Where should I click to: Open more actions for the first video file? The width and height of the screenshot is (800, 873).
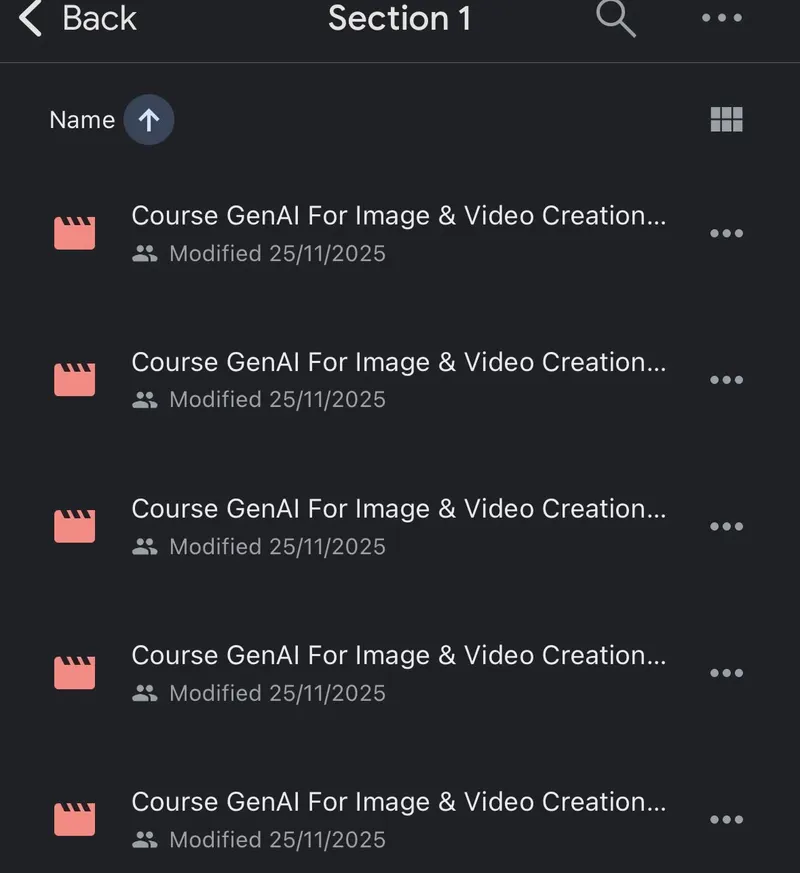pyautogui.click(x=727, y=233)
